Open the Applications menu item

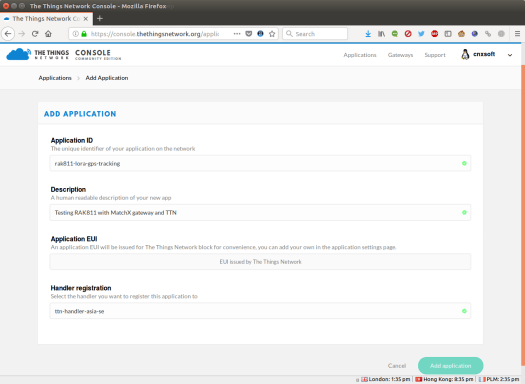click(x=360, y=55)
